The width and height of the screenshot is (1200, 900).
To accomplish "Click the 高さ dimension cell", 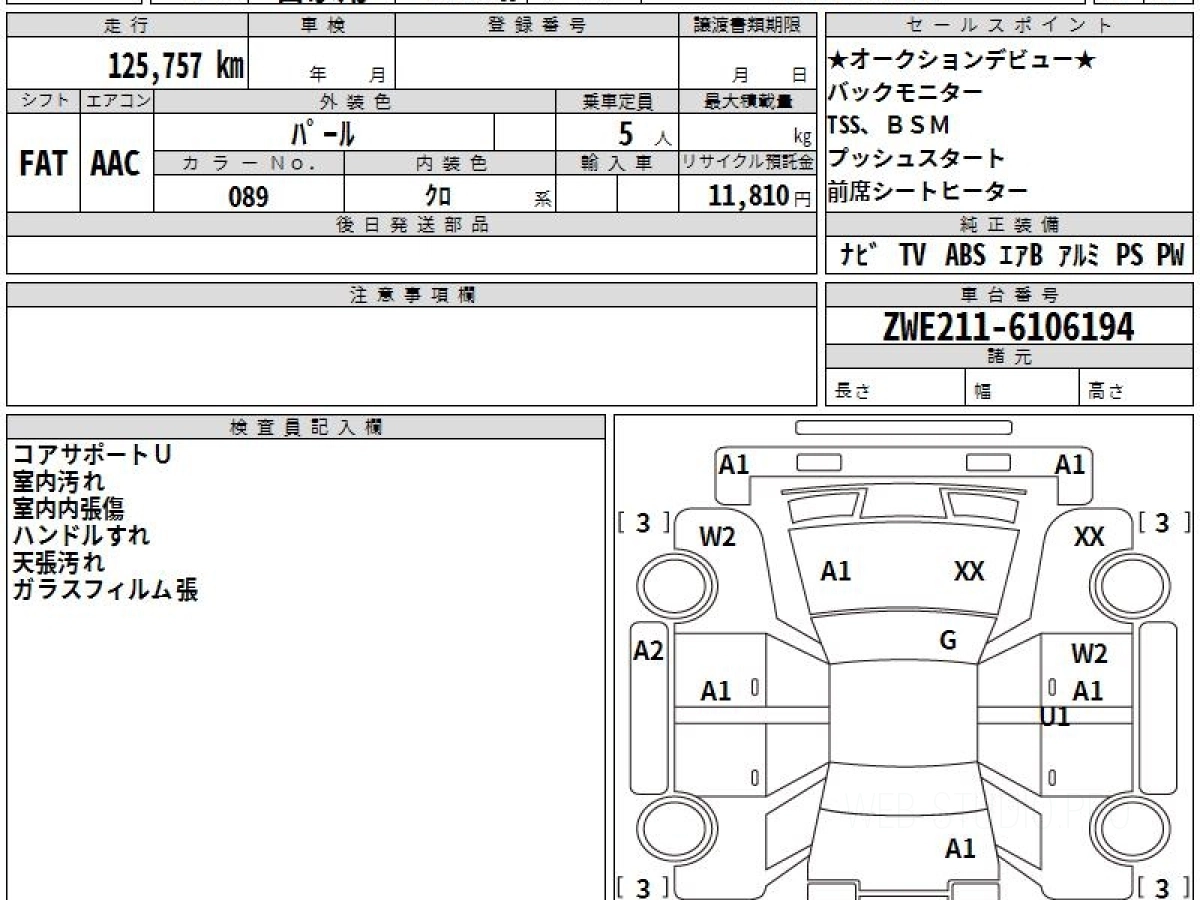I will pos(1136,389).
